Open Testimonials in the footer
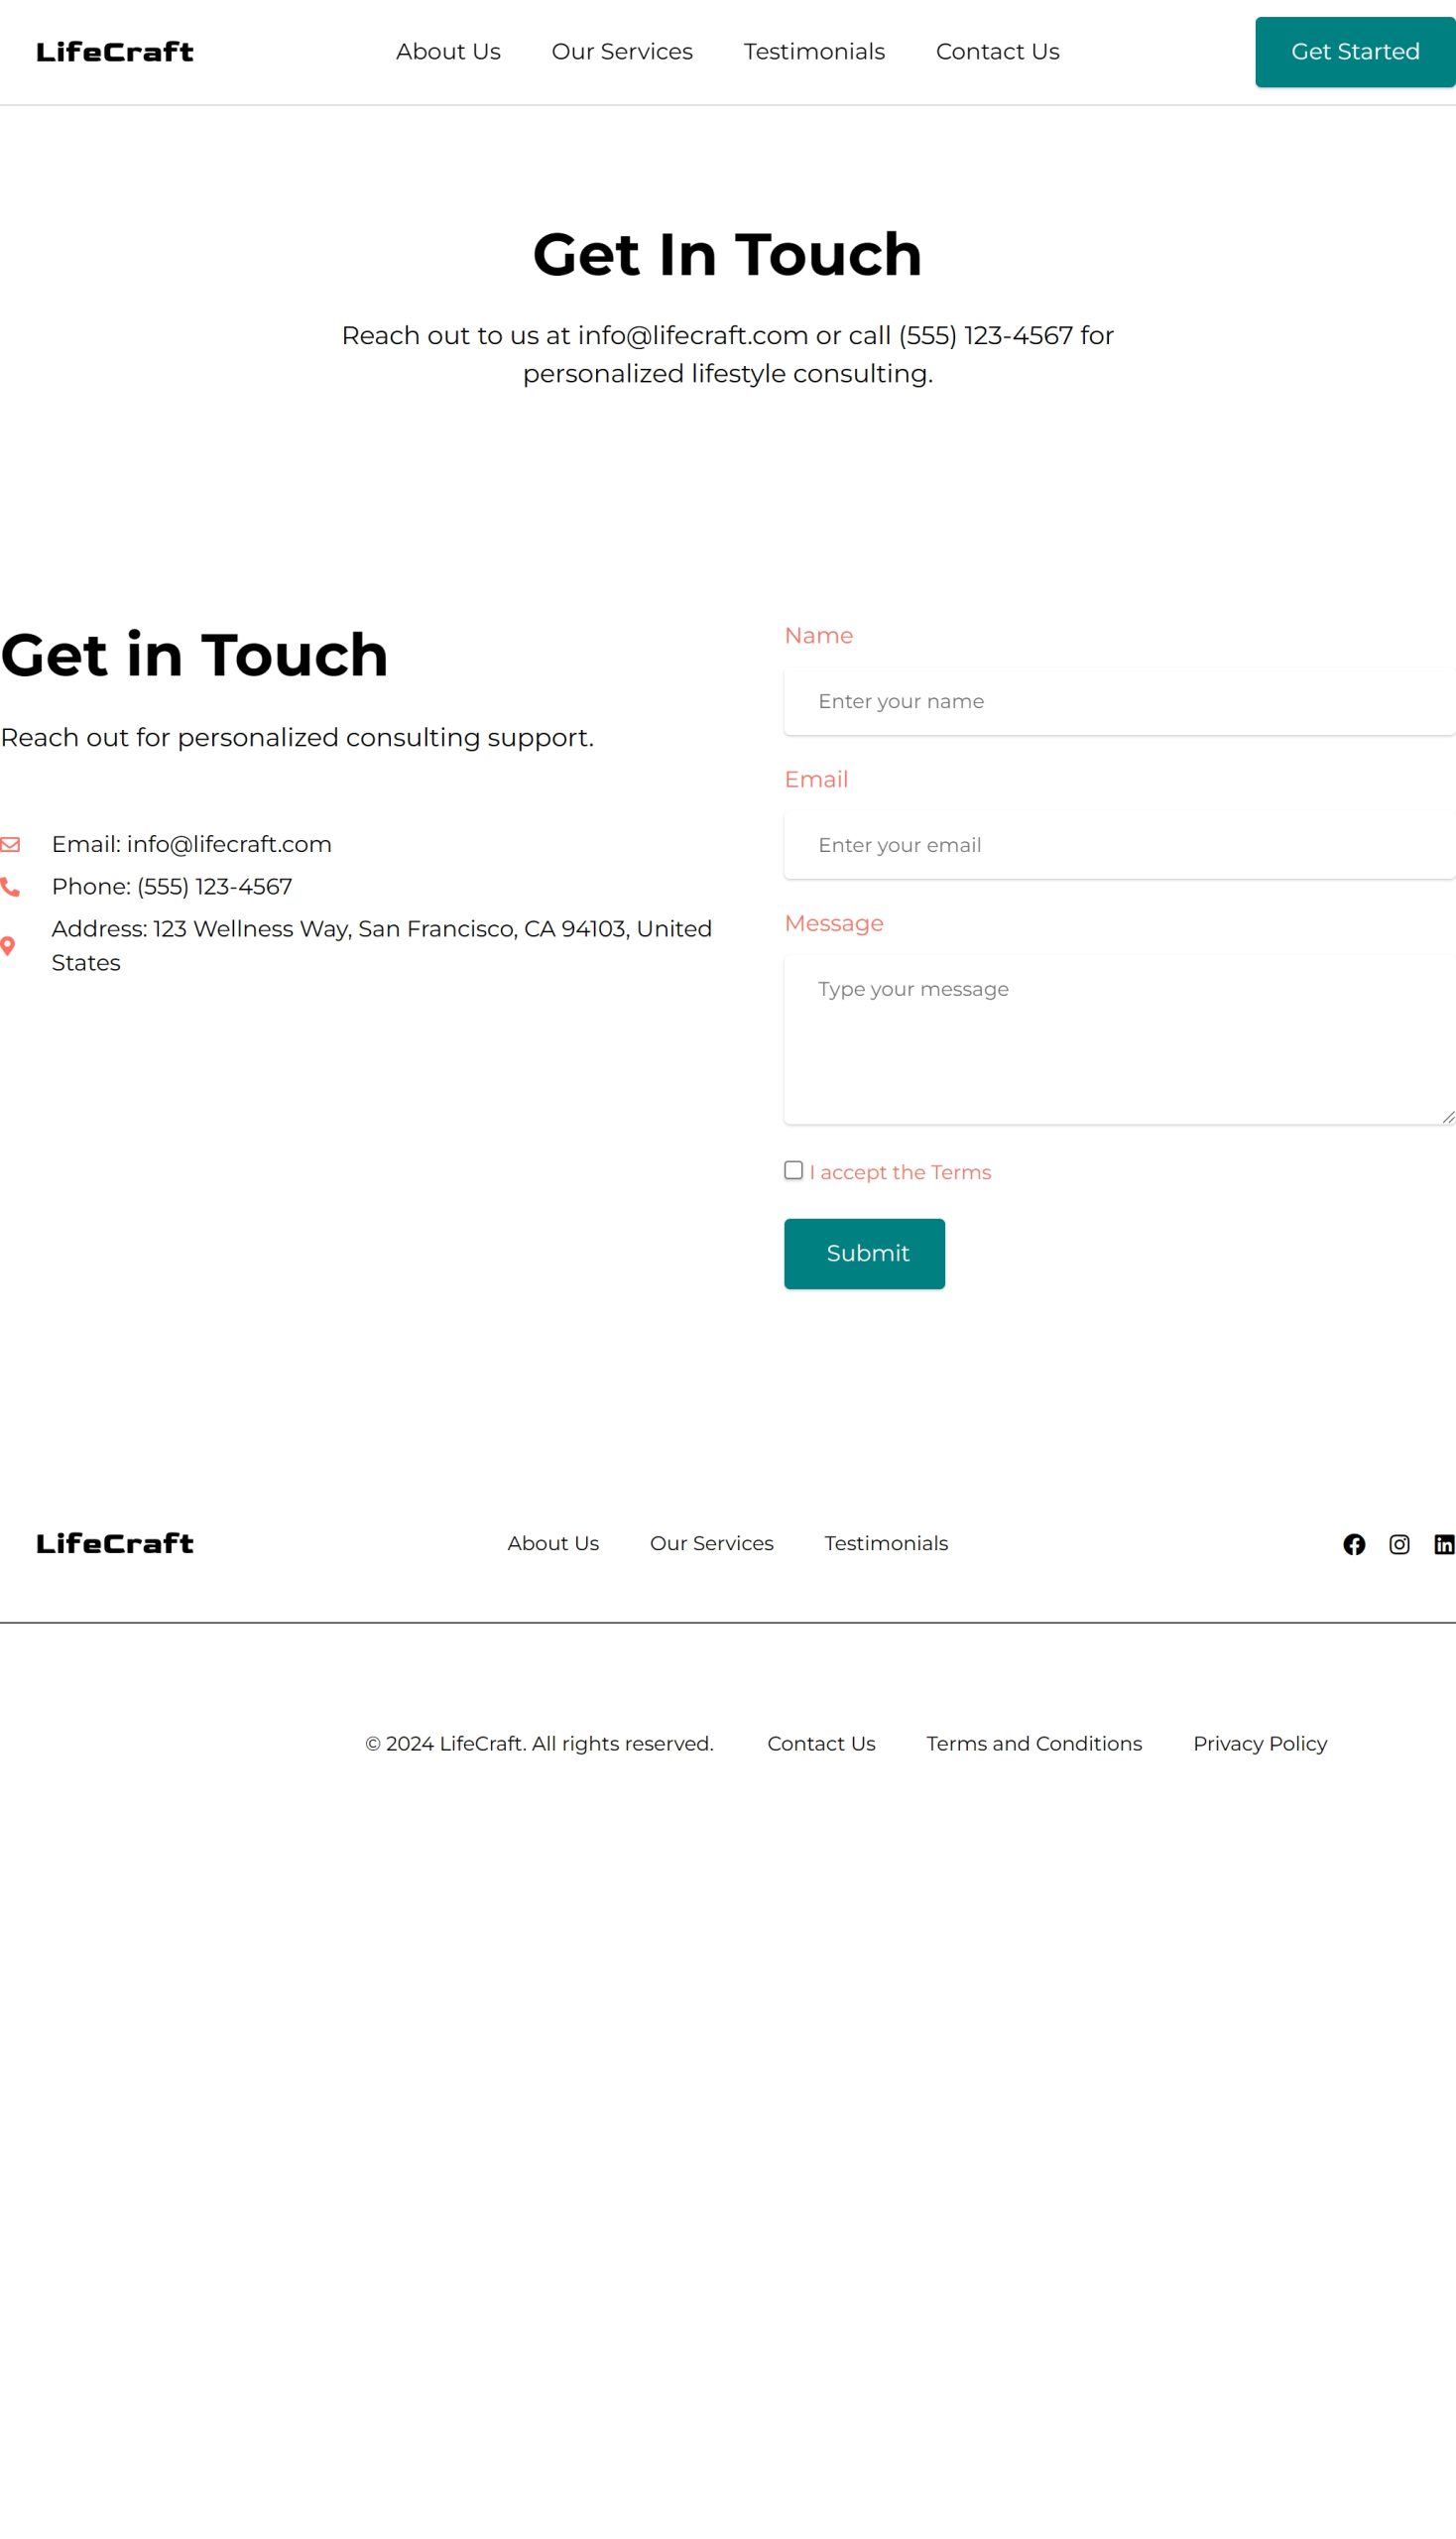Viewport: 1456px width, 2539px height. 886,1543
